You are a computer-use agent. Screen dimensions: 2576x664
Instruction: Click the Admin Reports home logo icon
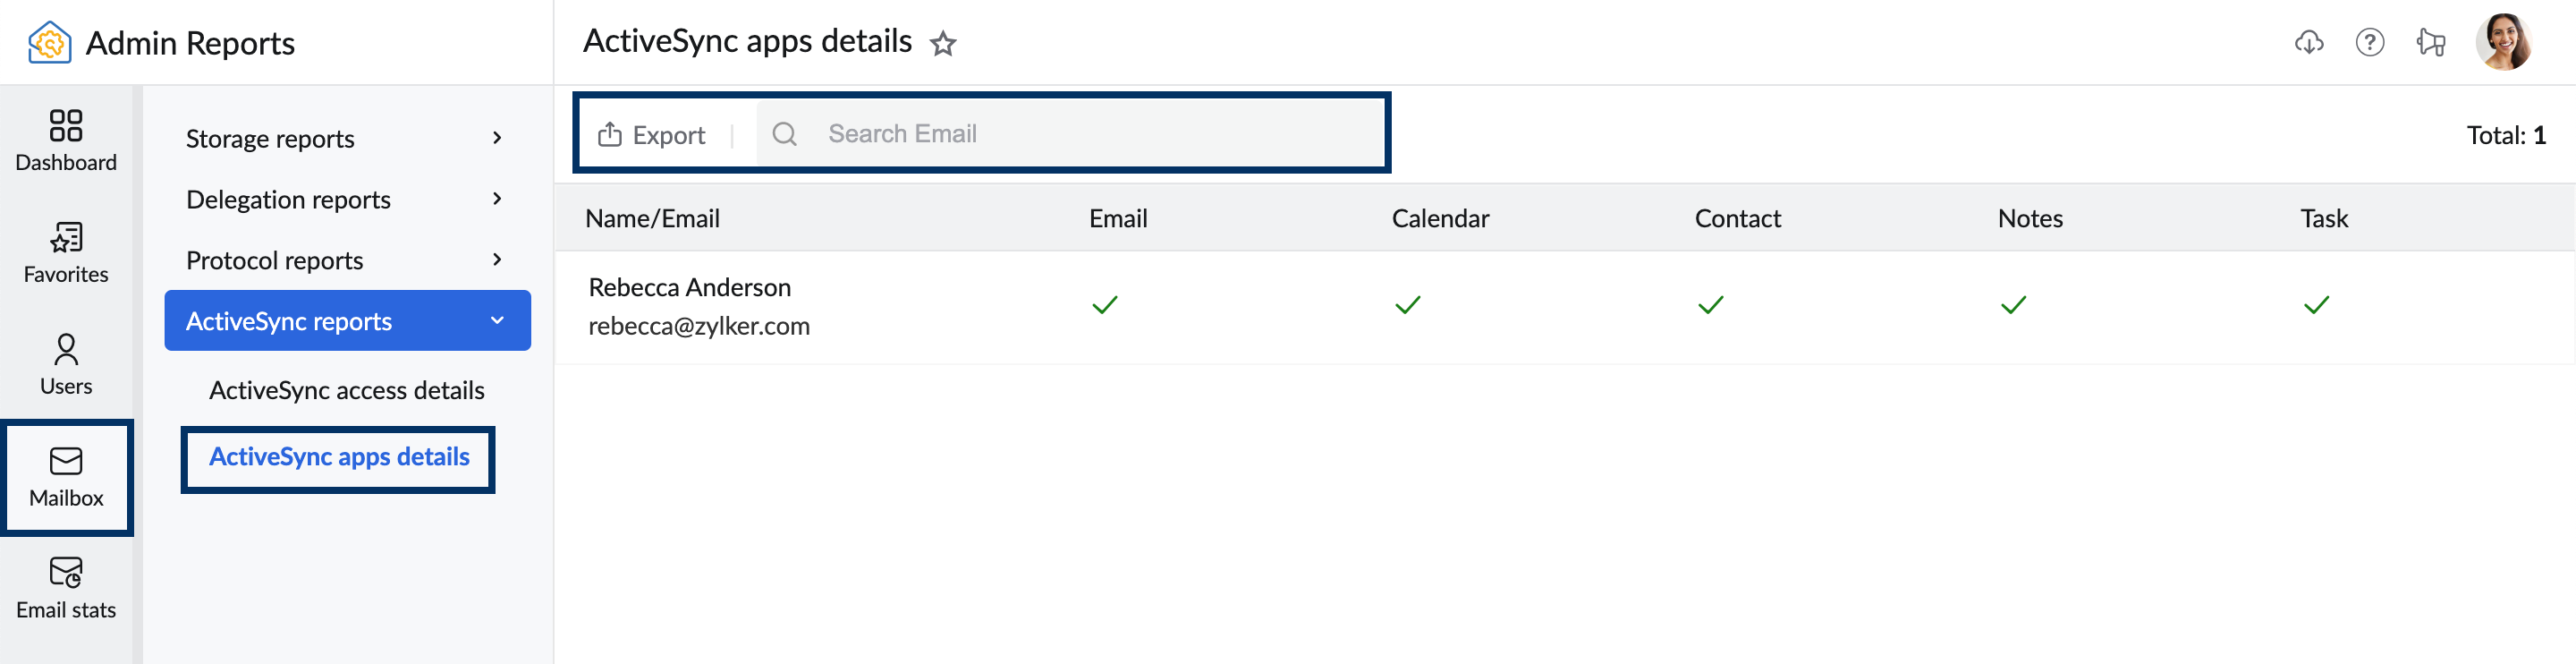tap(46, 42)
